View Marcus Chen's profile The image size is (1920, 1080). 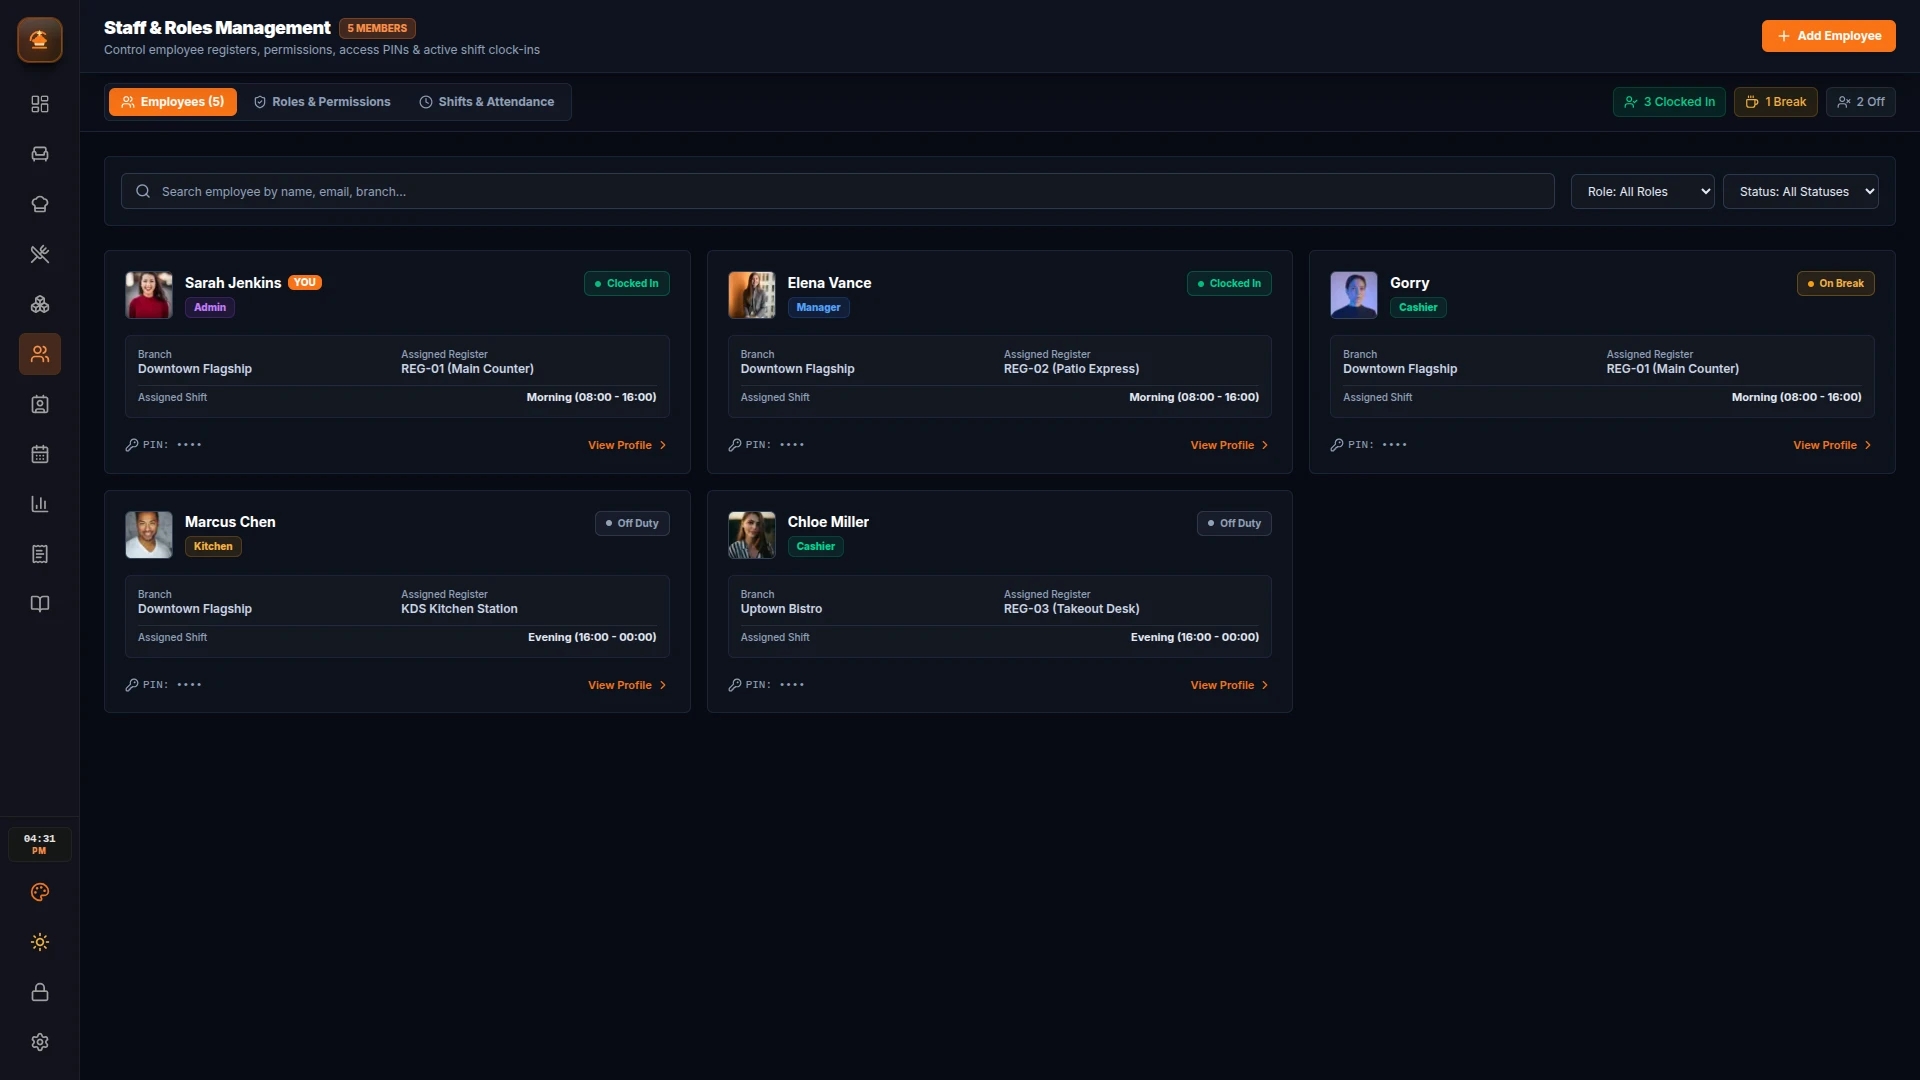[627, 685]
